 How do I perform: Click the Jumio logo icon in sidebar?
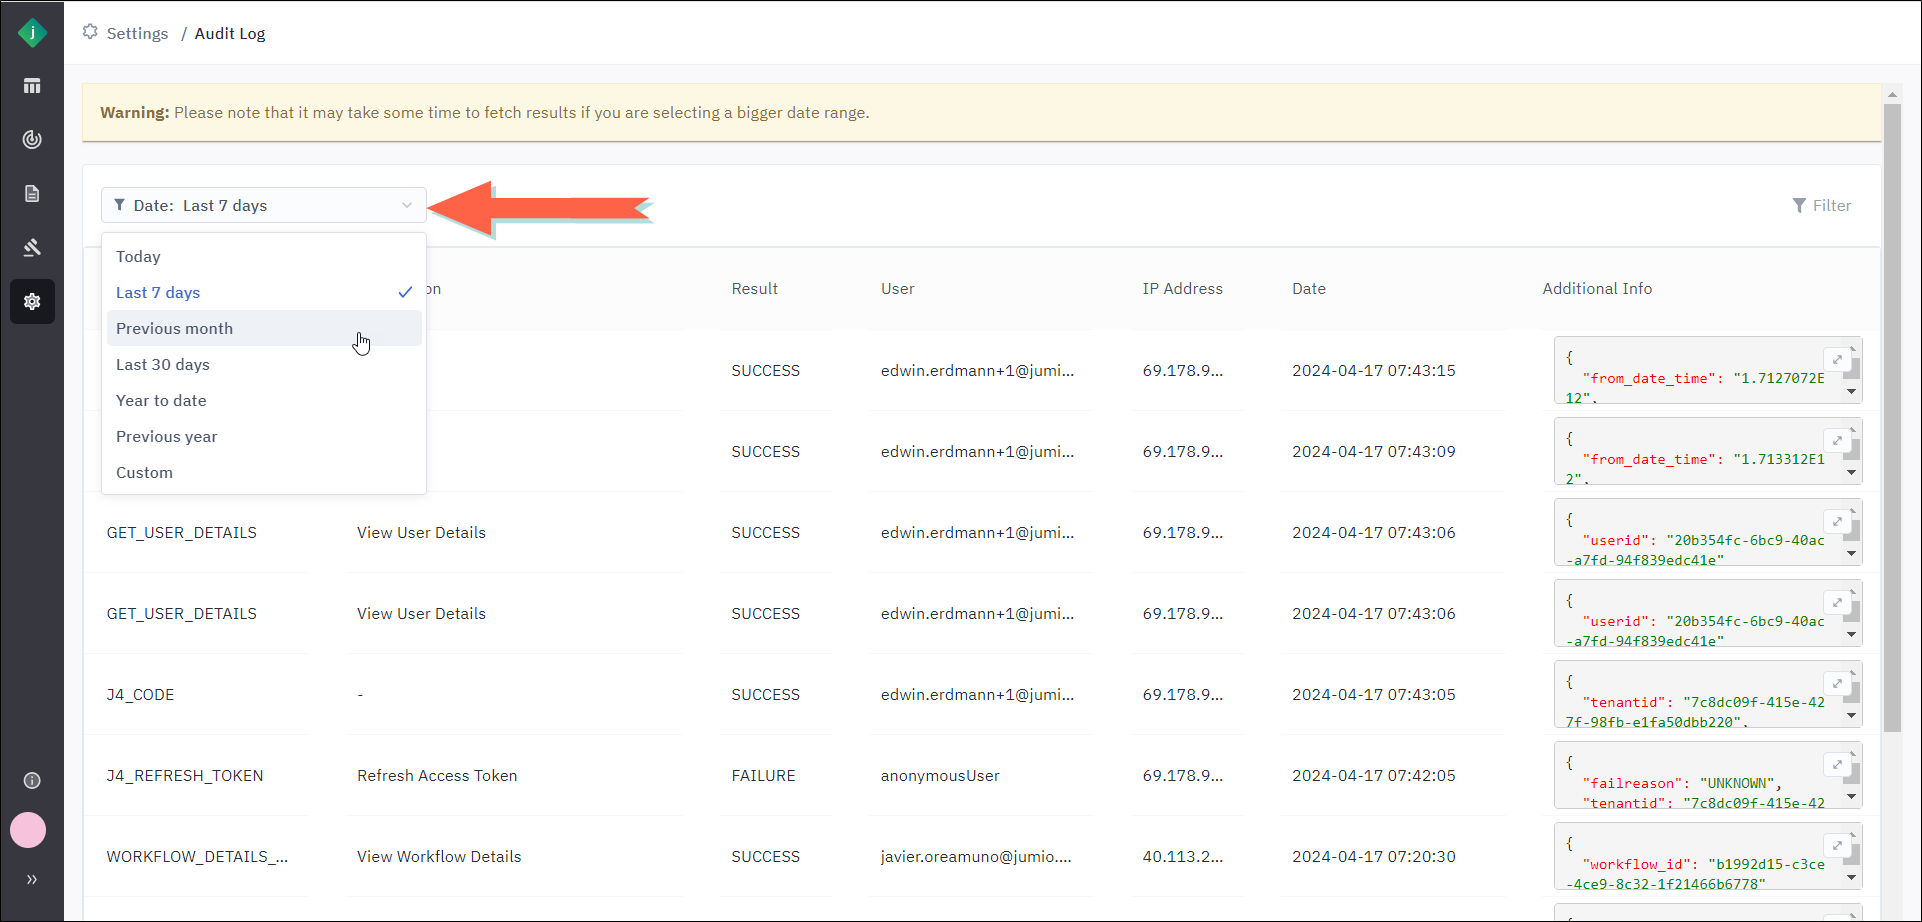32,33
